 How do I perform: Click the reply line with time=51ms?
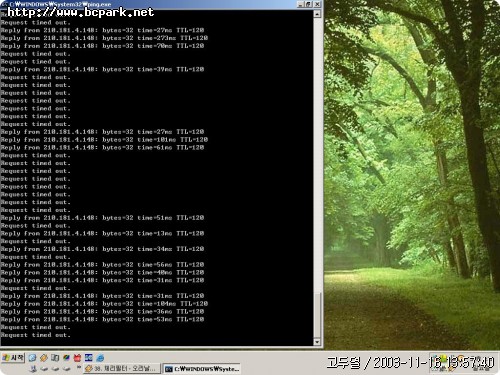[102, 218]
